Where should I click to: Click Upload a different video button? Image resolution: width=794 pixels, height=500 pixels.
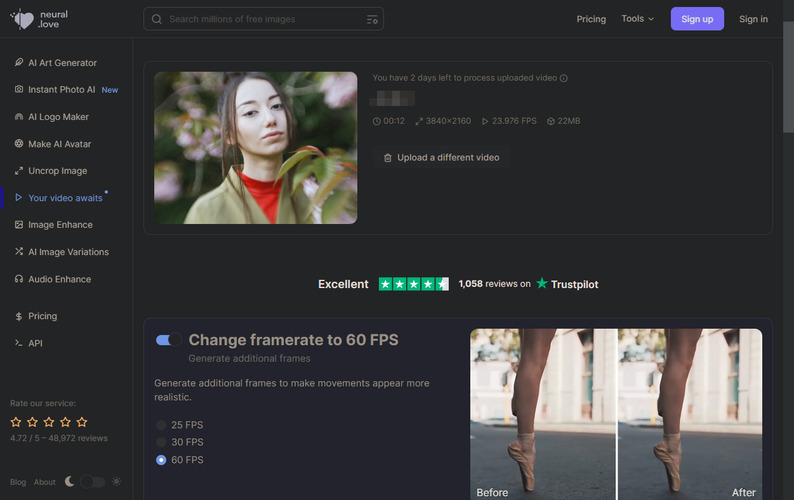(x=441, y=158)
